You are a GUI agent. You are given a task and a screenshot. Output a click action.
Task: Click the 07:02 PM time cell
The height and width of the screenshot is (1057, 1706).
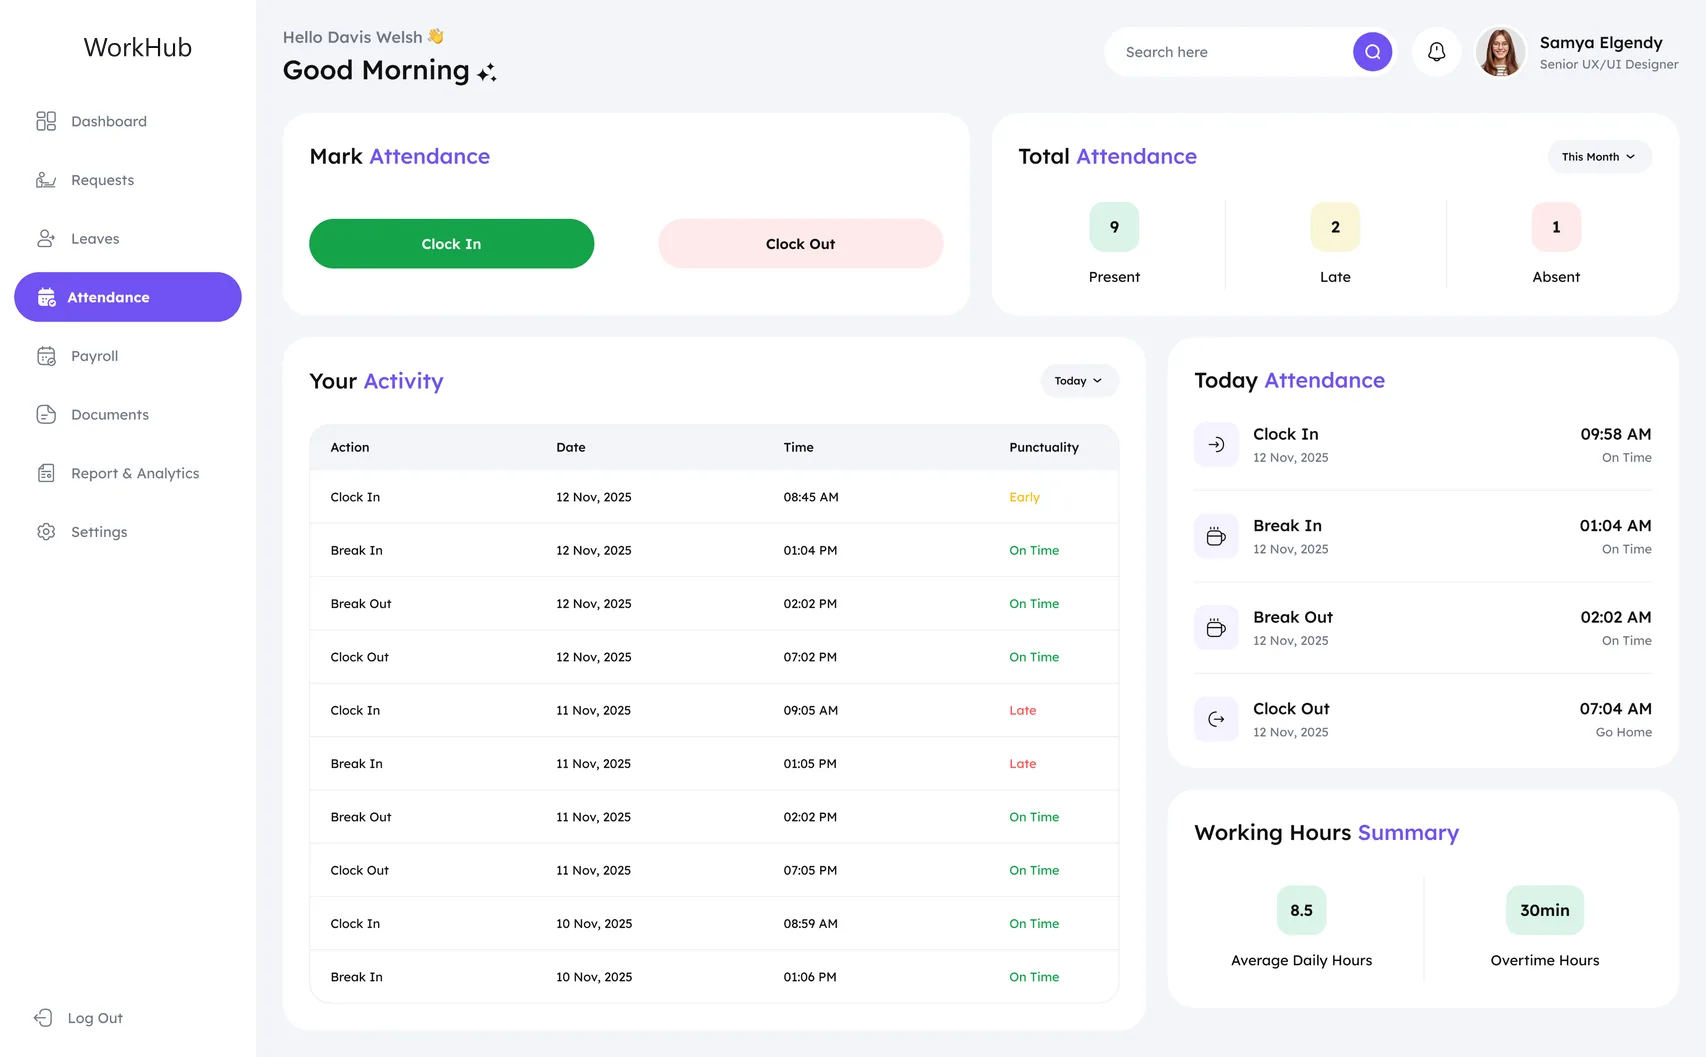click(810, 657)
